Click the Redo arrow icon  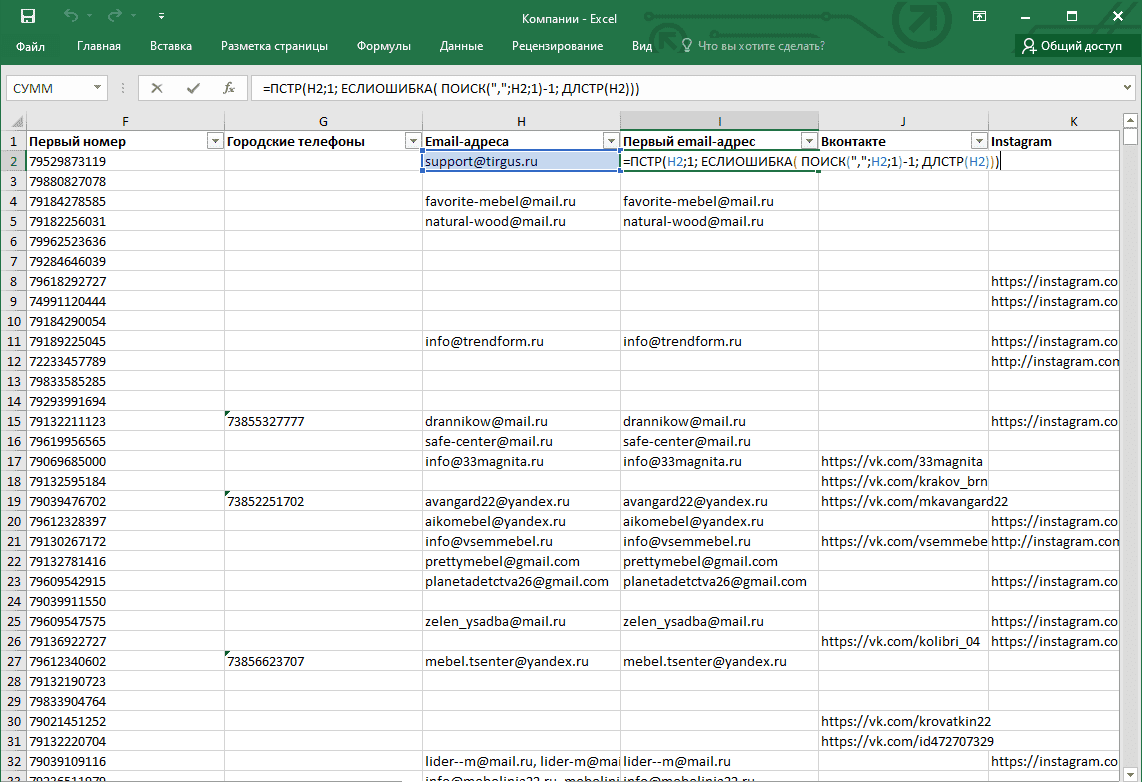(x=114, y=16)
